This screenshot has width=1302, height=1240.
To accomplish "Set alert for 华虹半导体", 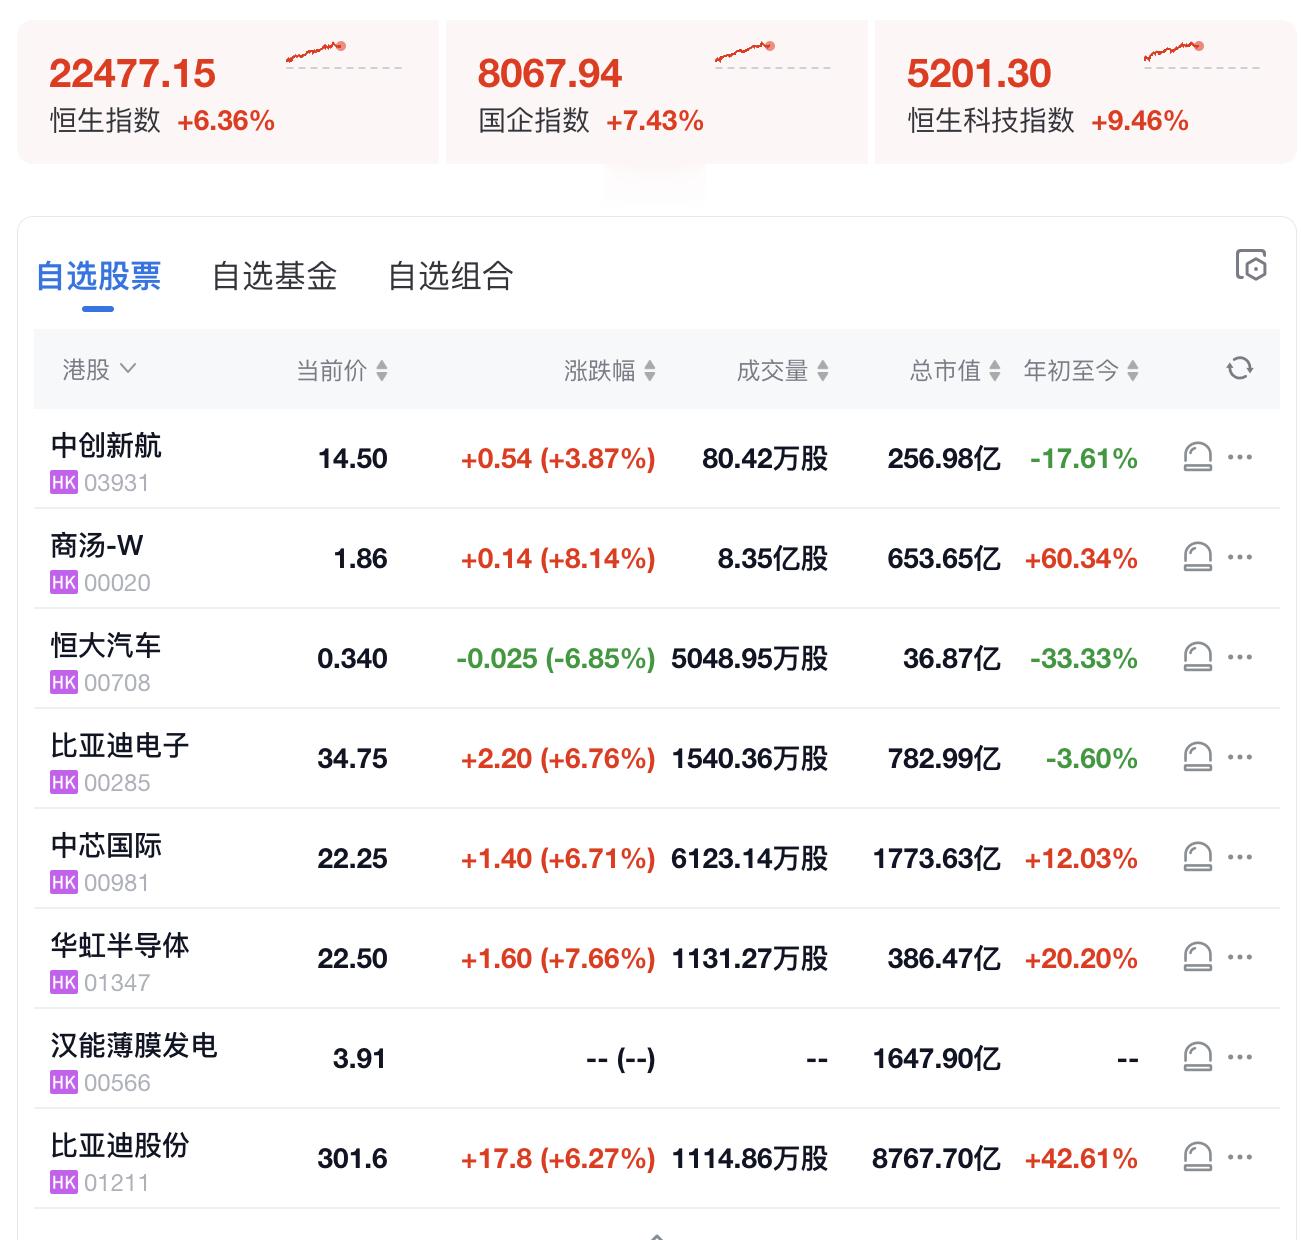I will point(1197,958).
